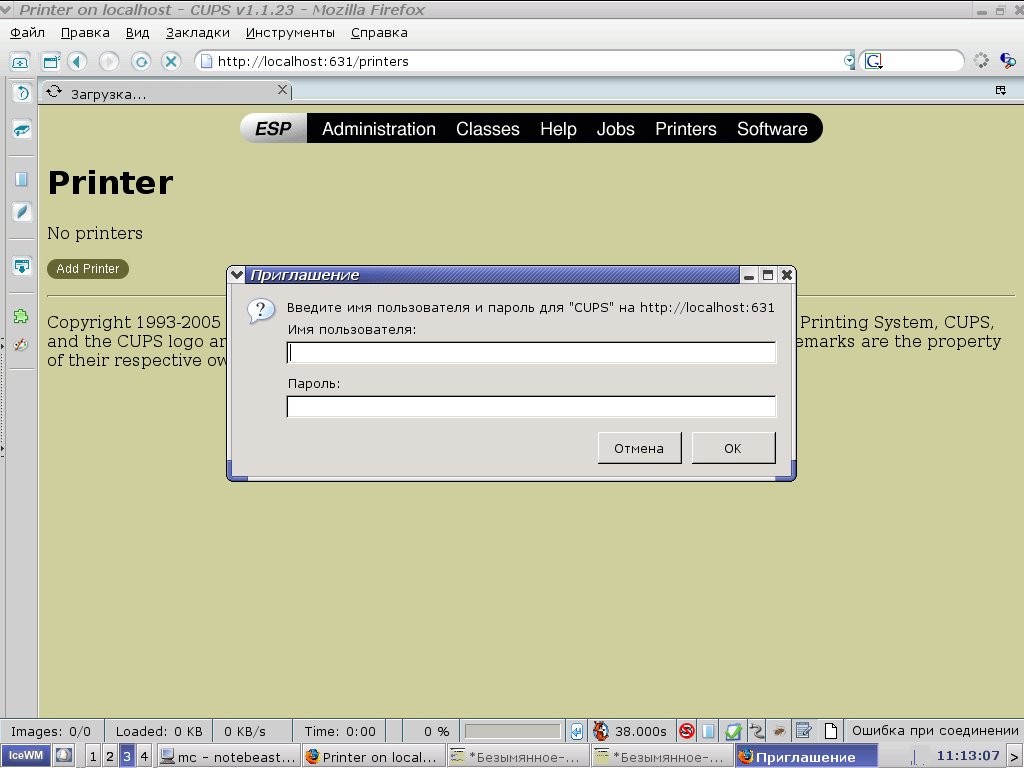
Task: Reload the page with the refresh icon
Action: tap(140, 61)
